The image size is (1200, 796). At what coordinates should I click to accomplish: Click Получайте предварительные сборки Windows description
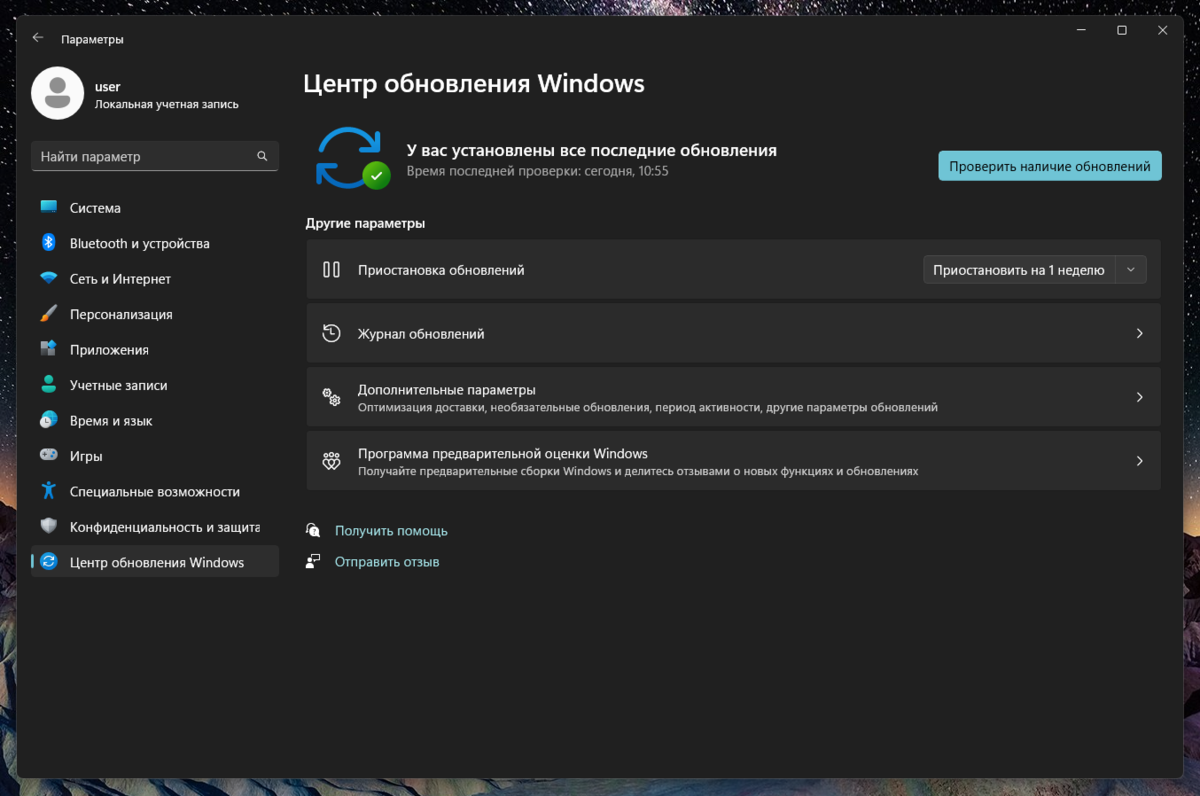pos(638,471)
